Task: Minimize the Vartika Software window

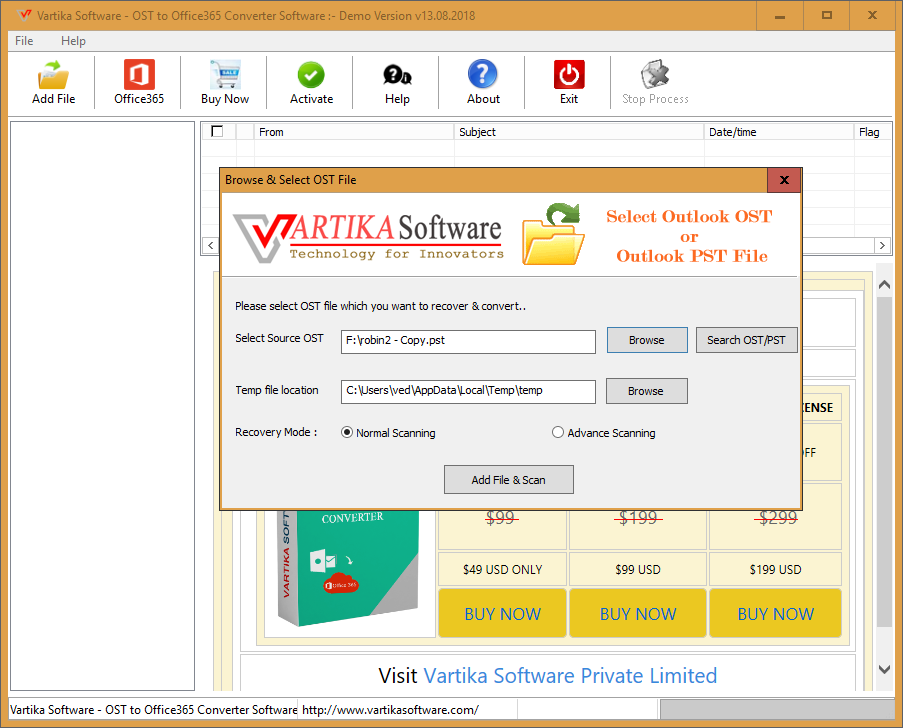Action: point(780,16)
